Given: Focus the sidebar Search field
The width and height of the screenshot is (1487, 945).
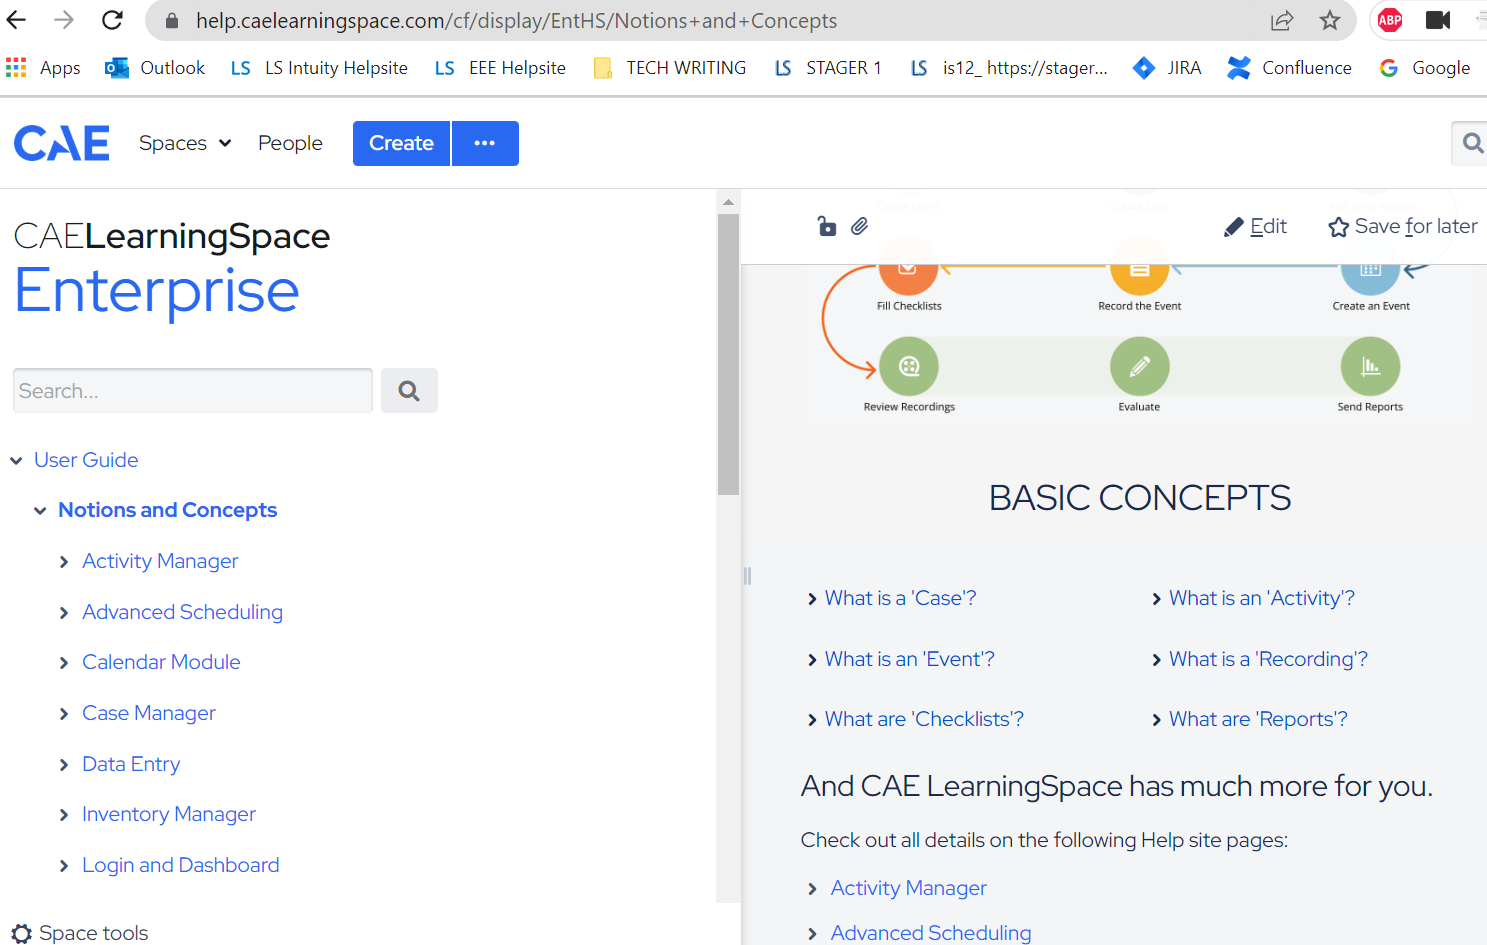Looking at the screenshot, I should (193, 390).
